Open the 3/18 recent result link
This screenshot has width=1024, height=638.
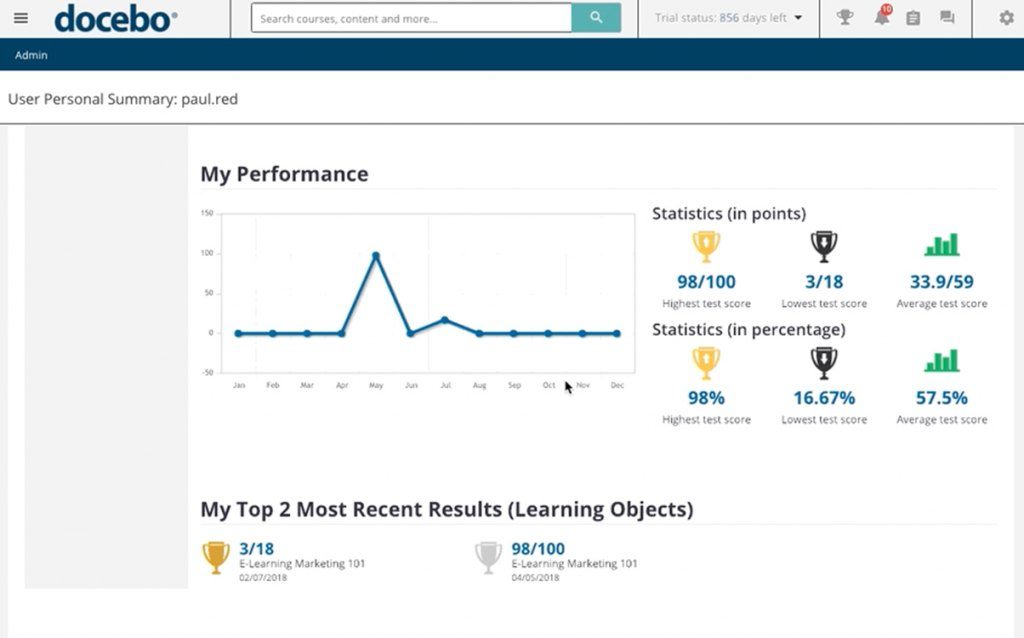pyautogui.click(x=257, y=548)
